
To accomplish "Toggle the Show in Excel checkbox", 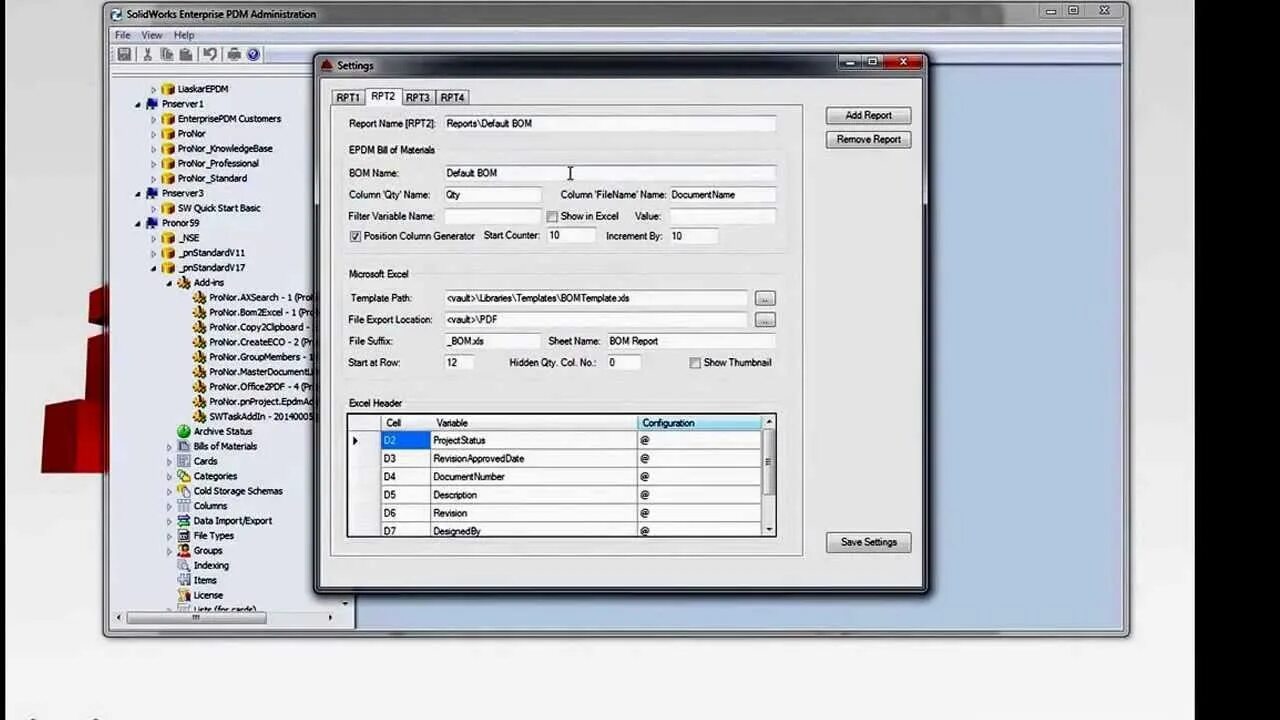I will [x=552, y=216].
